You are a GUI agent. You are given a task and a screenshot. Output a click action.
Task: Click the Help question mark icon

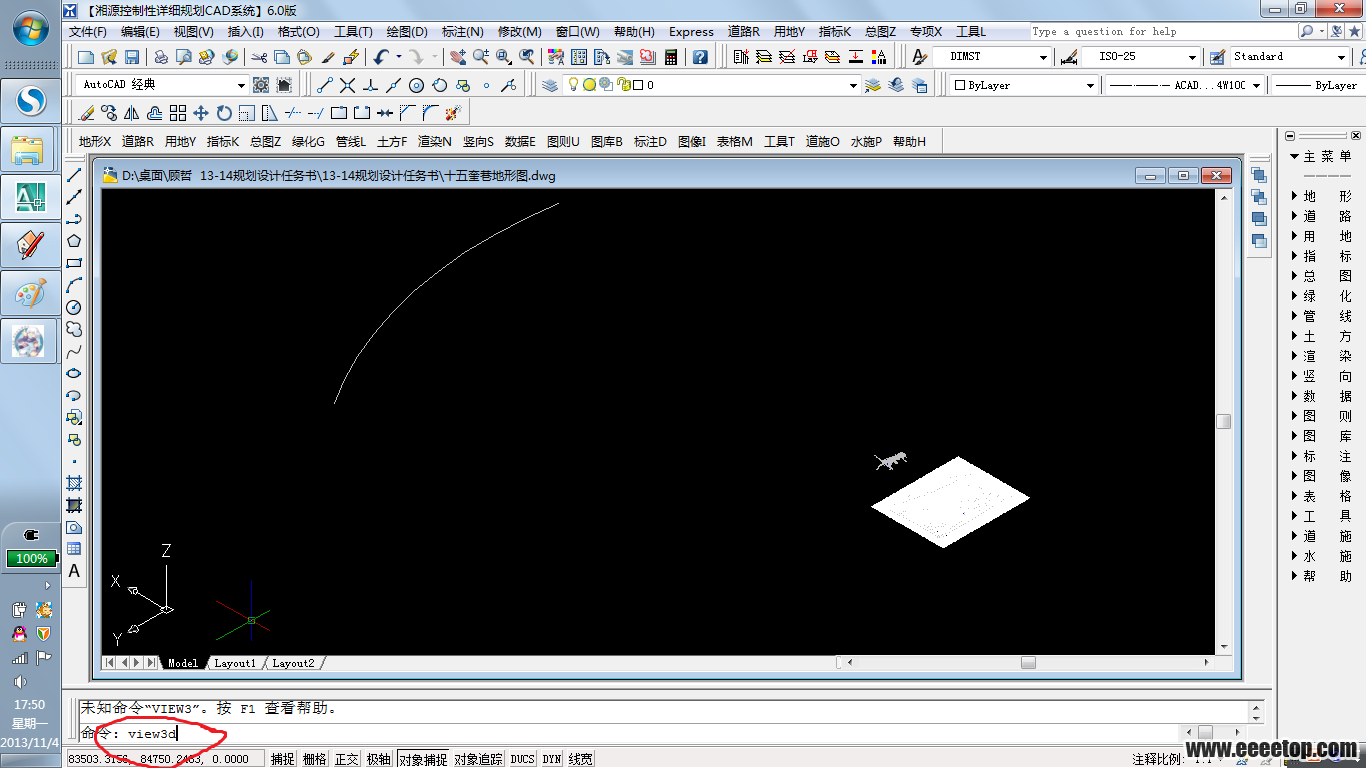(x=701, y=57)
